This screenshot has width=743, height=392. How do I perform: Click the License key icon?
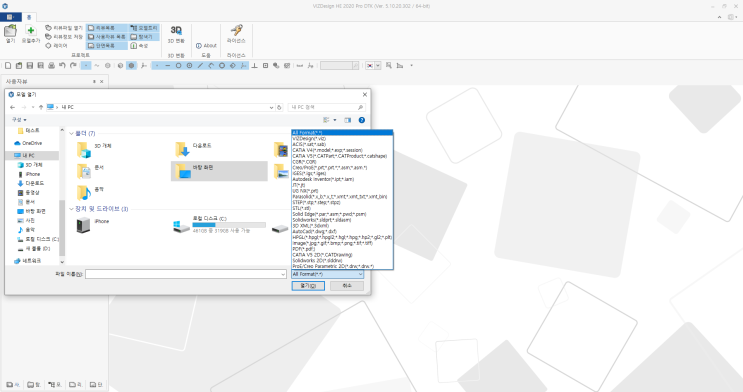click(236, 30)
